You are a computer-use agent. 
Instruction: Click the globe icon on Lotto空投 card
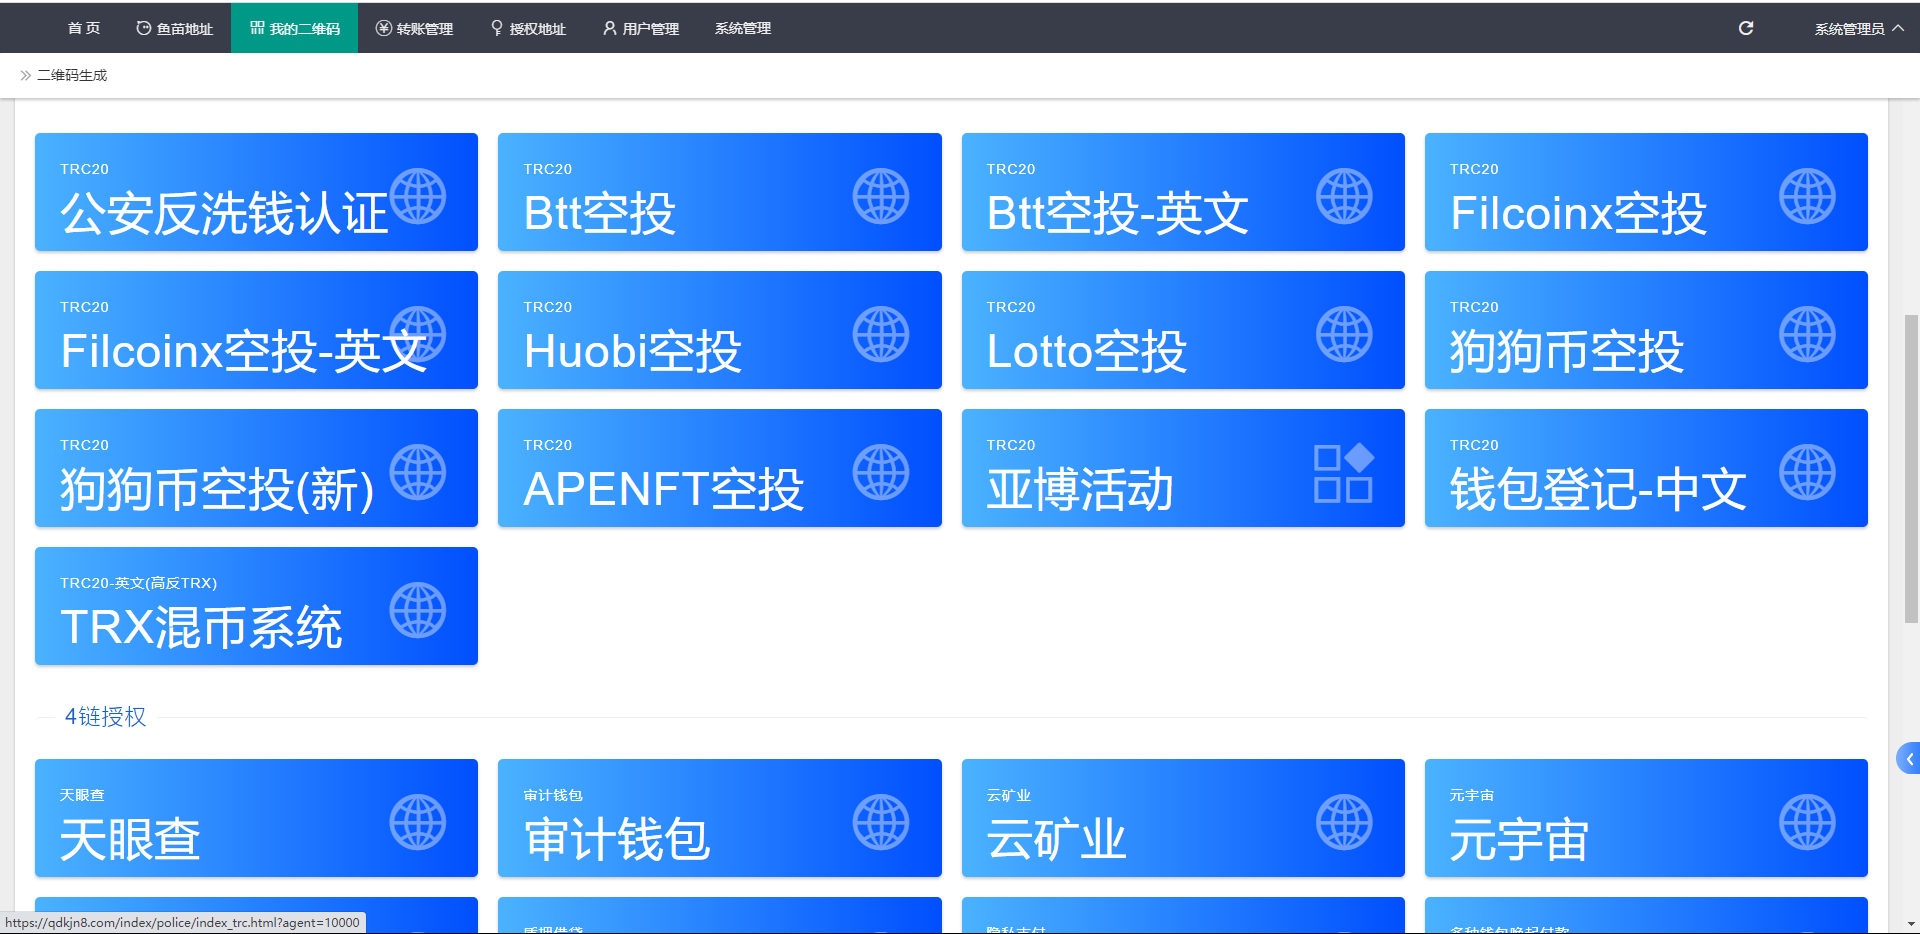point(1343,334)
